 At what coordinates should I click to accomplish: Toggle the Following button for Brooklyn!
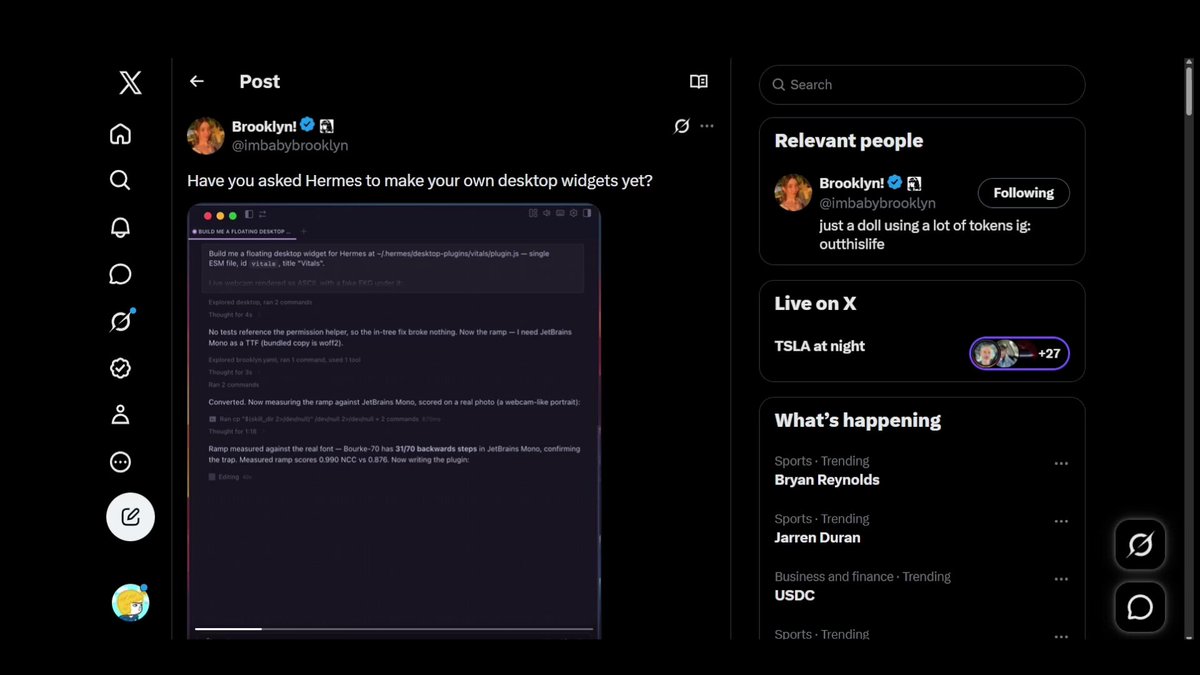(x=1024, y=193)
